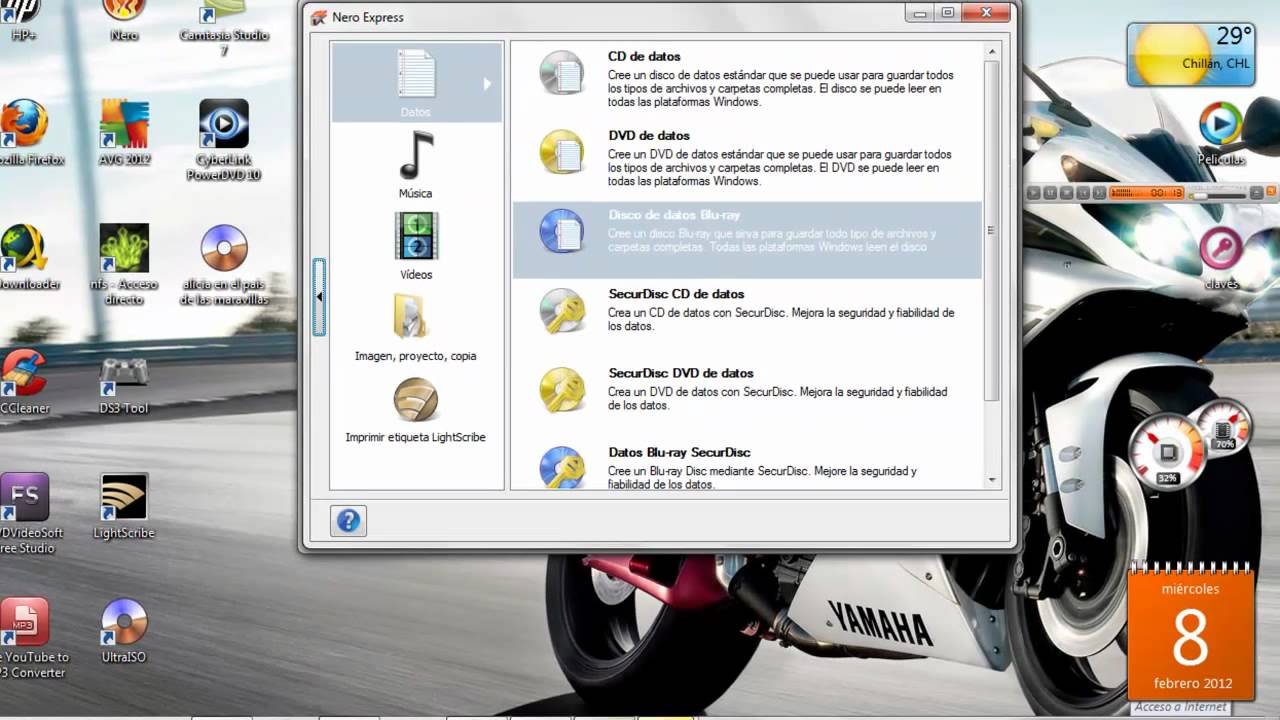Click 'Datos Blu-ray SecurDisc' title
The height and width of the screenshot is (720, 1280).
[679, 452]
